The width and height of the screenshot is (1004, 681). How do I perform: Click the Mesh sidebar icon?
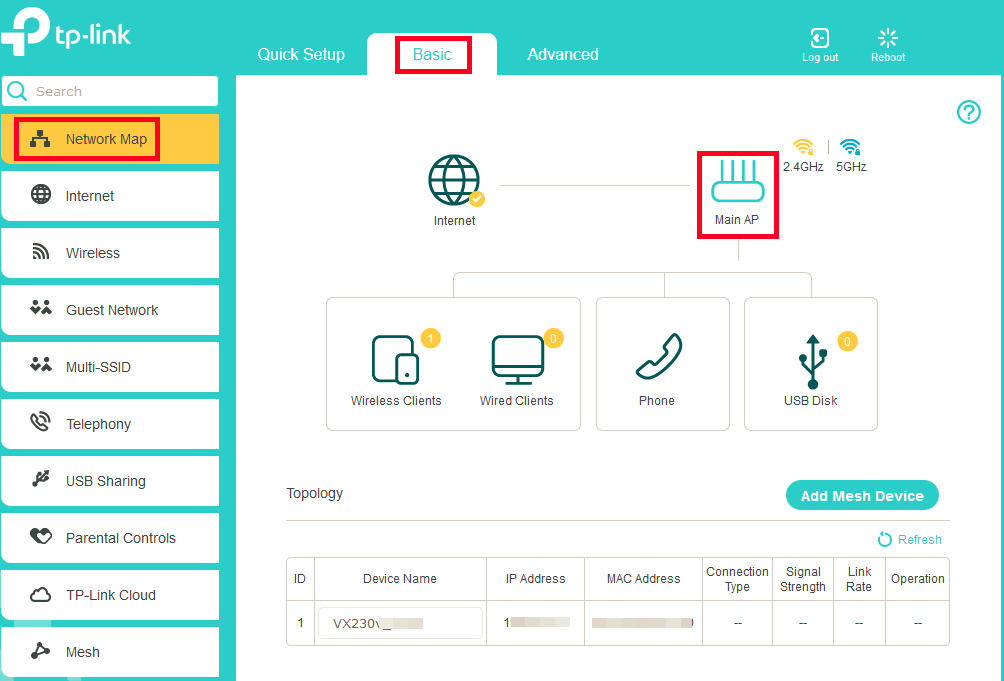point(40,650)
